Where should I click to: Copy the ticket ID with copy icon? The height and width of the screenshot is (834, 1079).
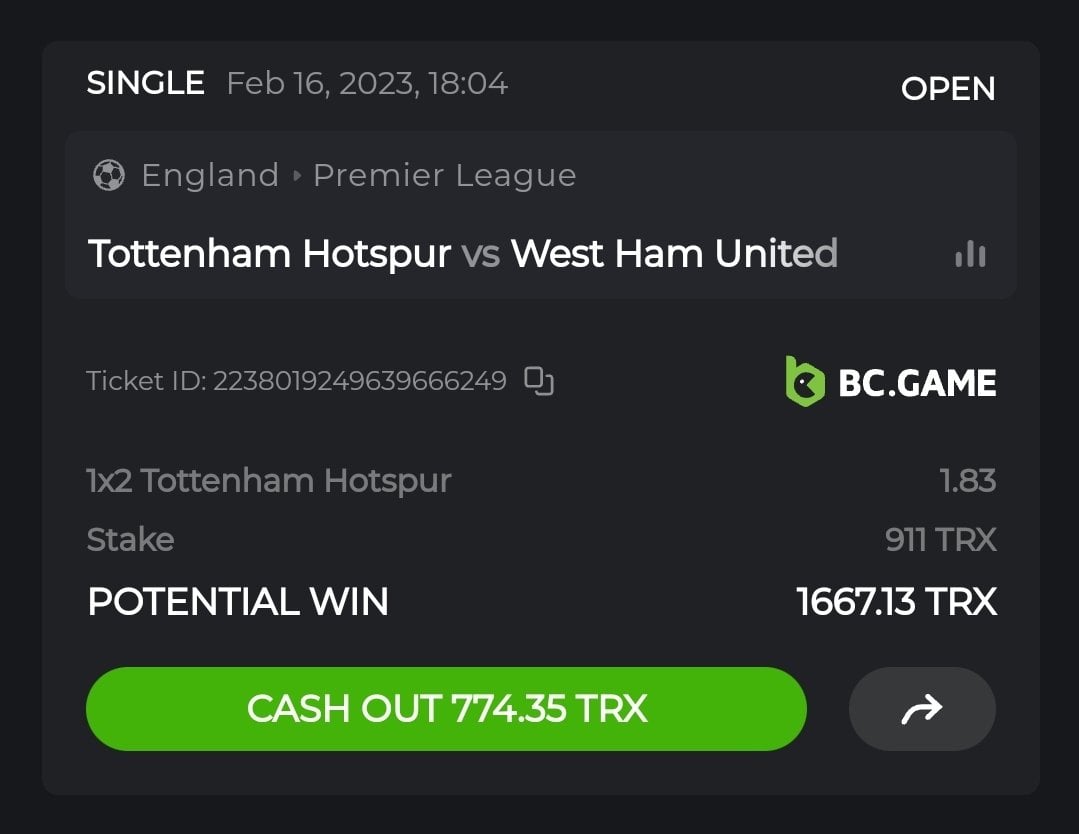click(539, 380)
